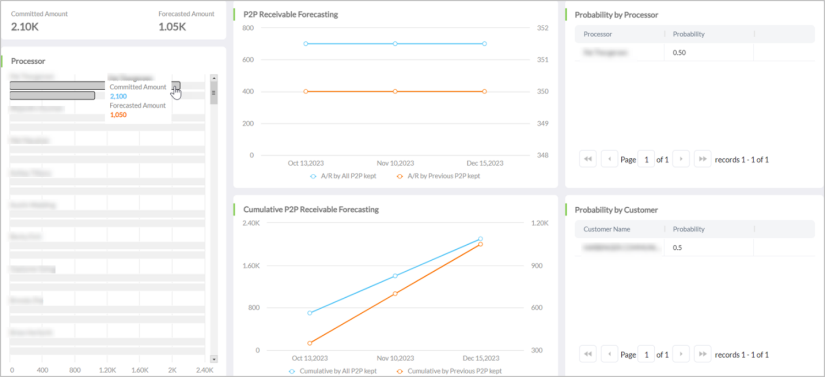Go to previous page in Probability by Processor
Viewport: 825px width, 377px height.
[x=609, y=159]
